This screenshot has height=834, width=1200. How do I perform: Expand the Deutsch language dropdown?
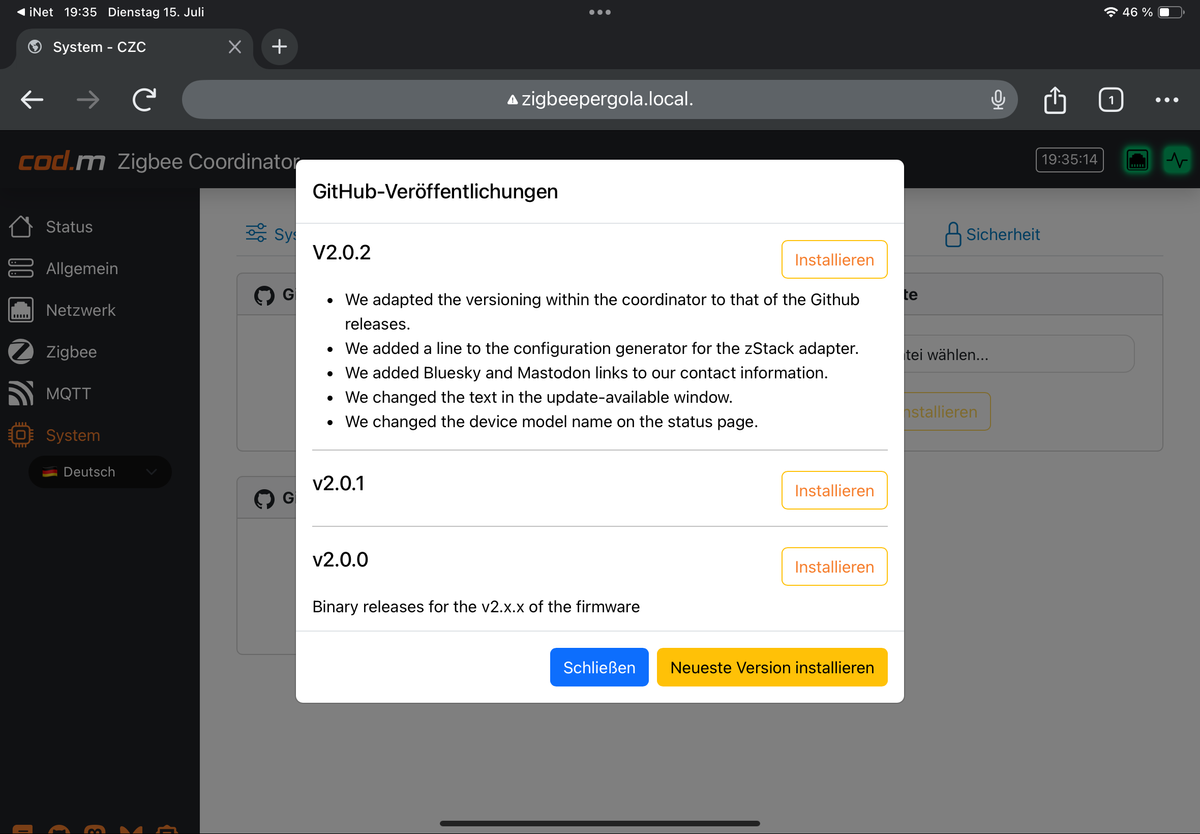(x=100, y=472)
